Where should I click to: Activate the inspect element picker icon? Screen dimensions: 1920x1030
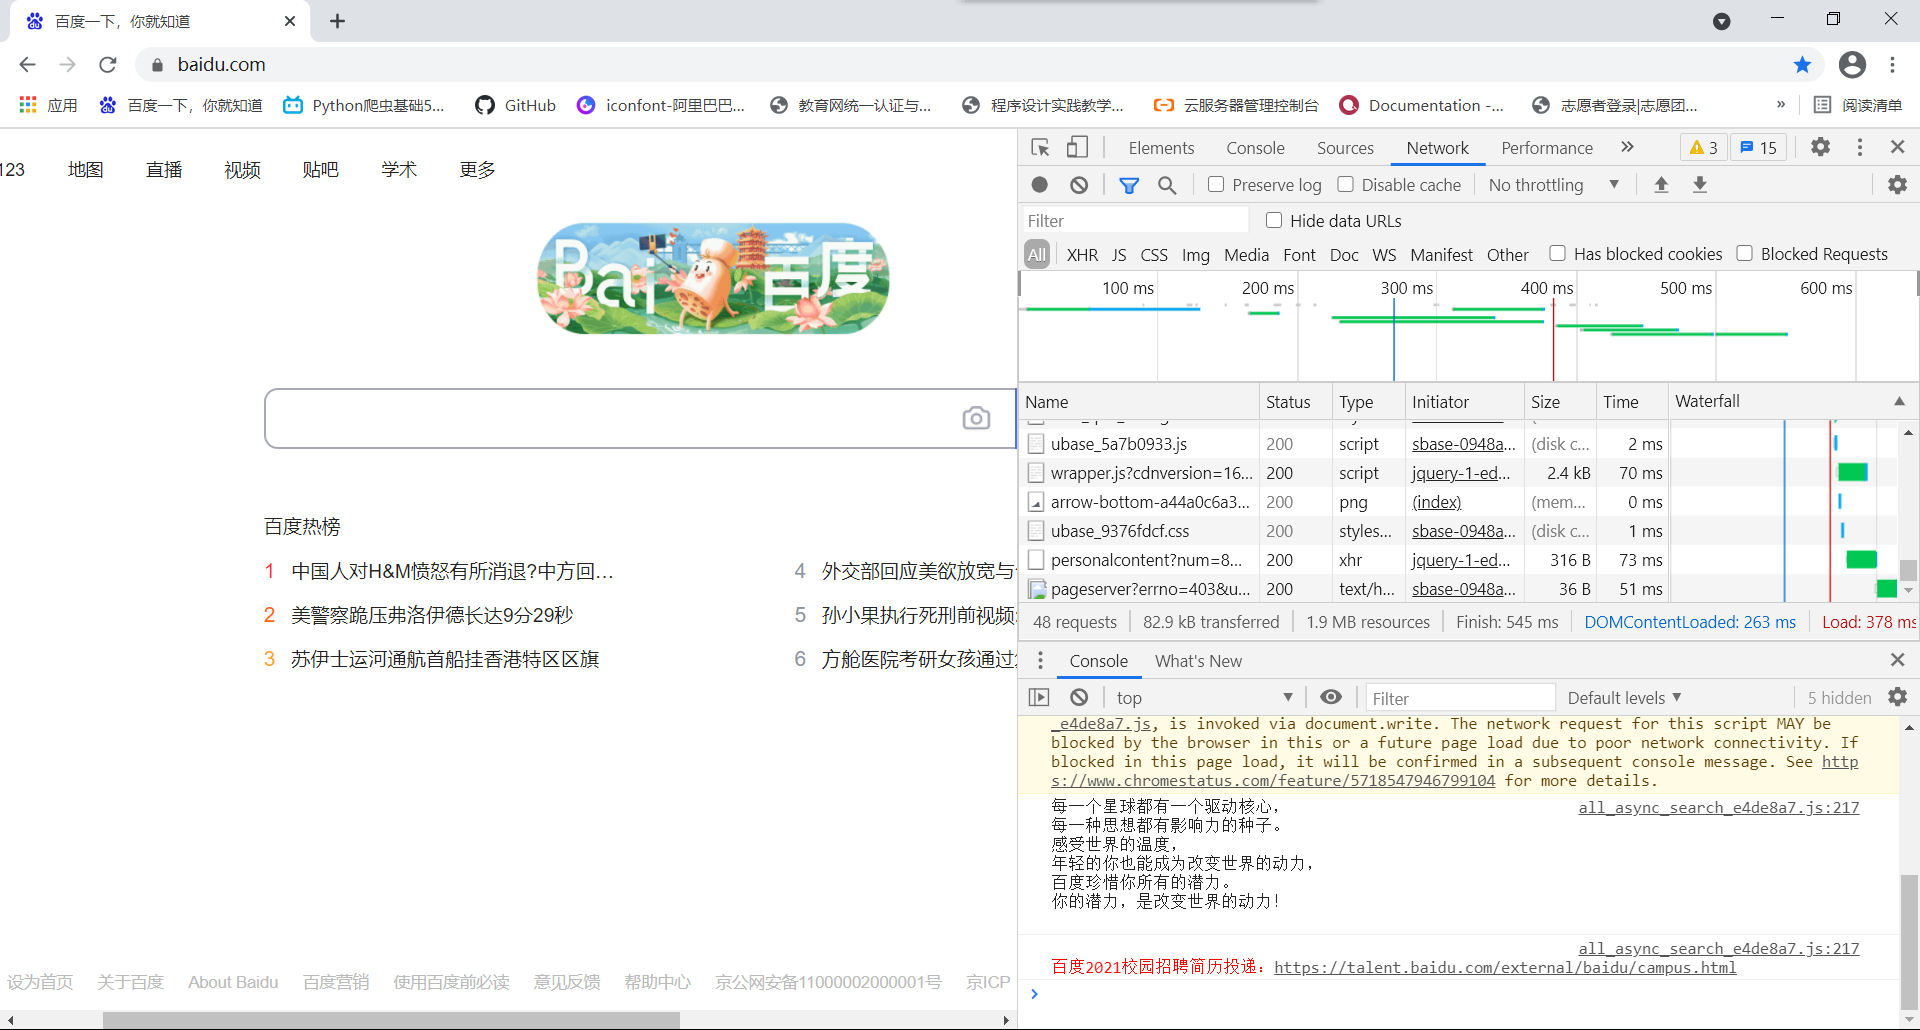(x=1040, y=147)
